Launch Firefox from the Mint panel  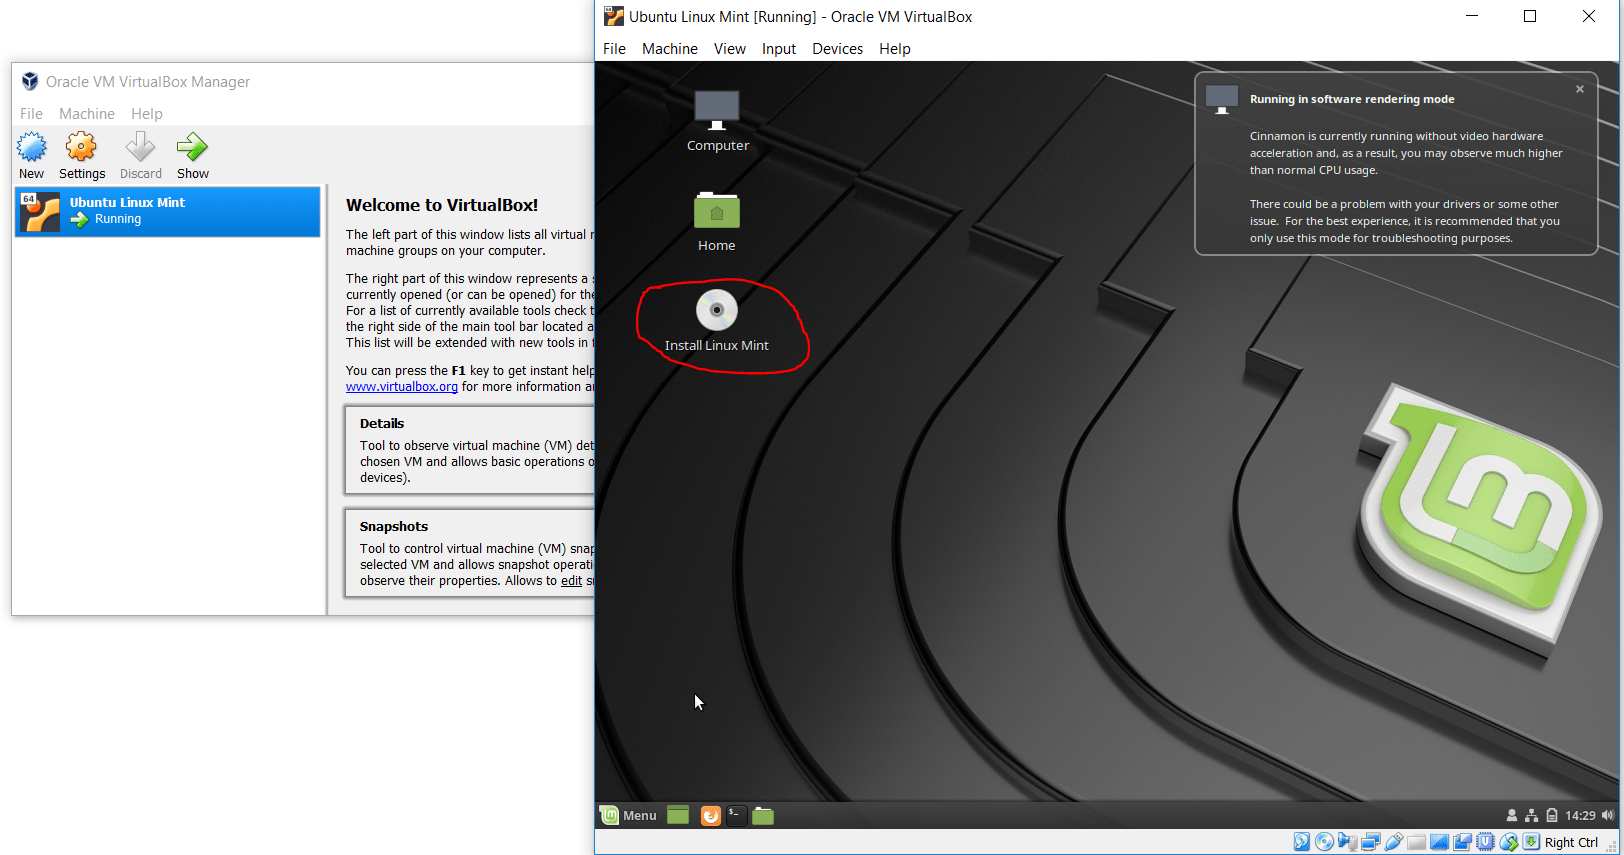(711, 815)
